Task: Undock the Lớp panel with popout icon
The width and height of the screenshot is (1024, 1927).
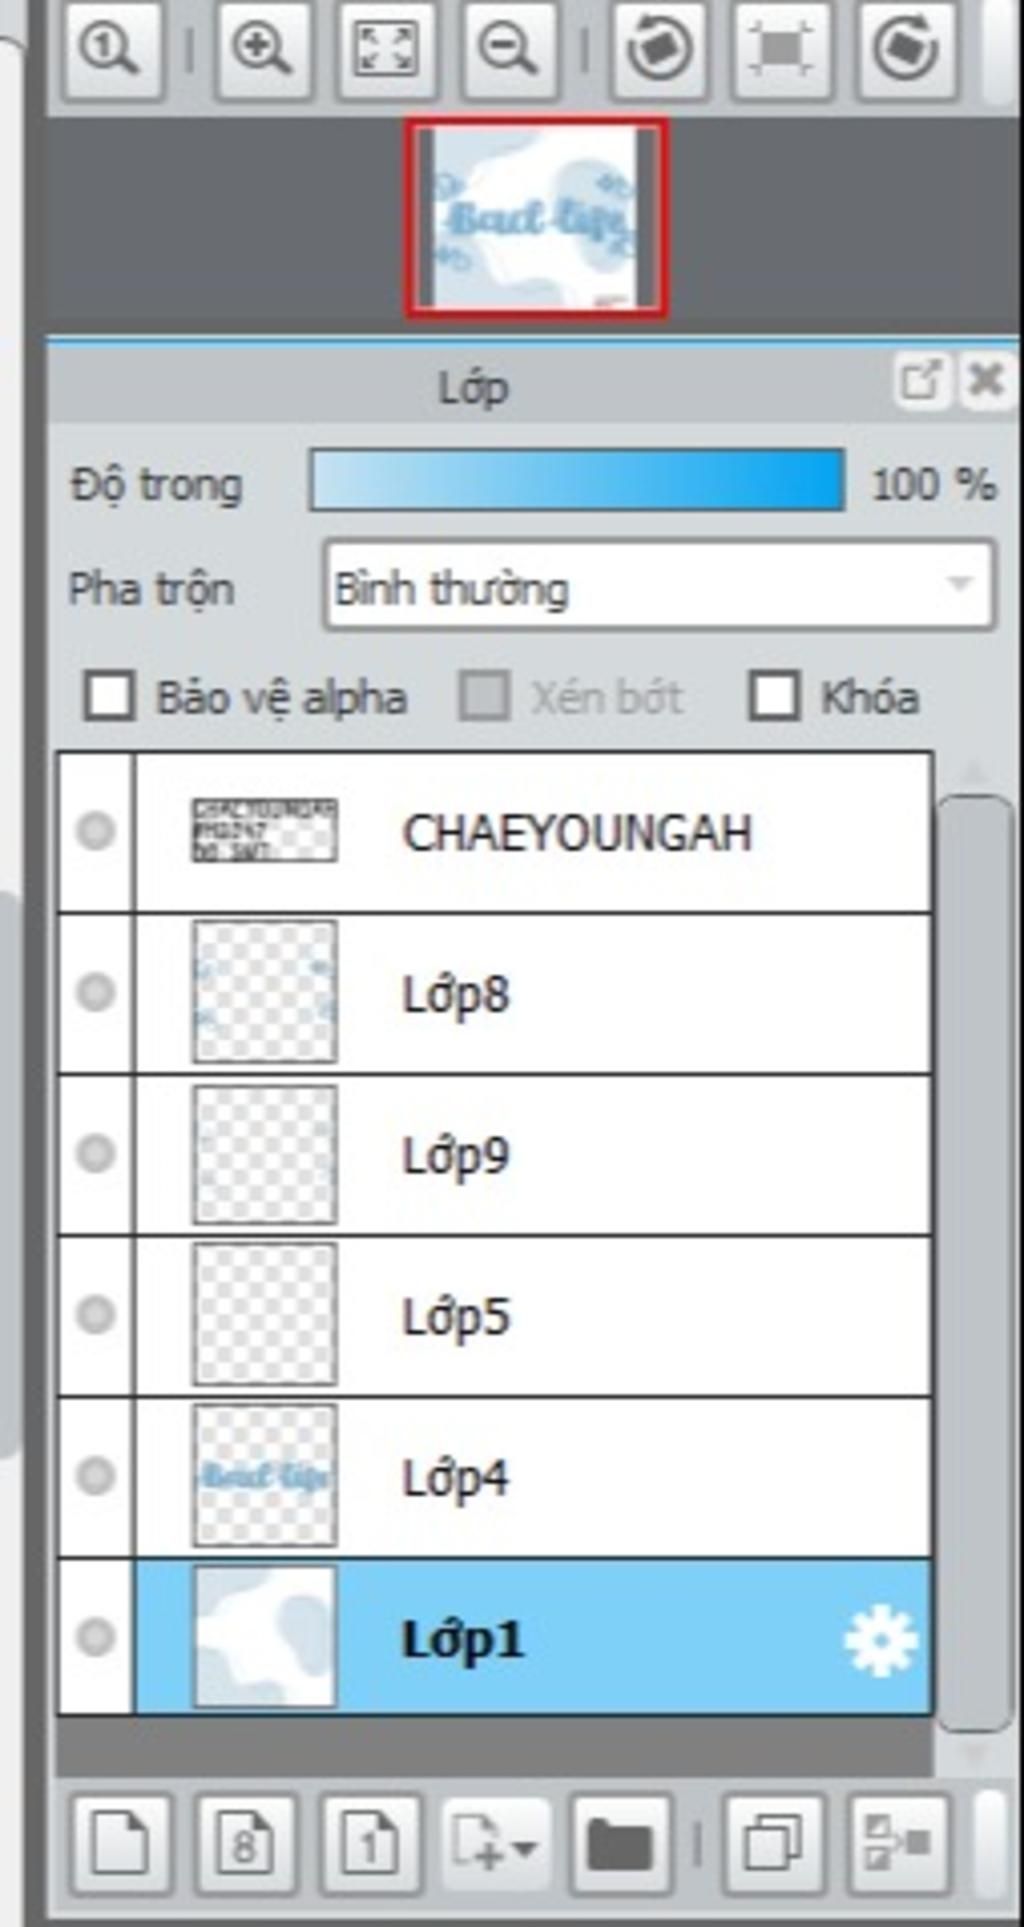Action: [x=920, y=380]
